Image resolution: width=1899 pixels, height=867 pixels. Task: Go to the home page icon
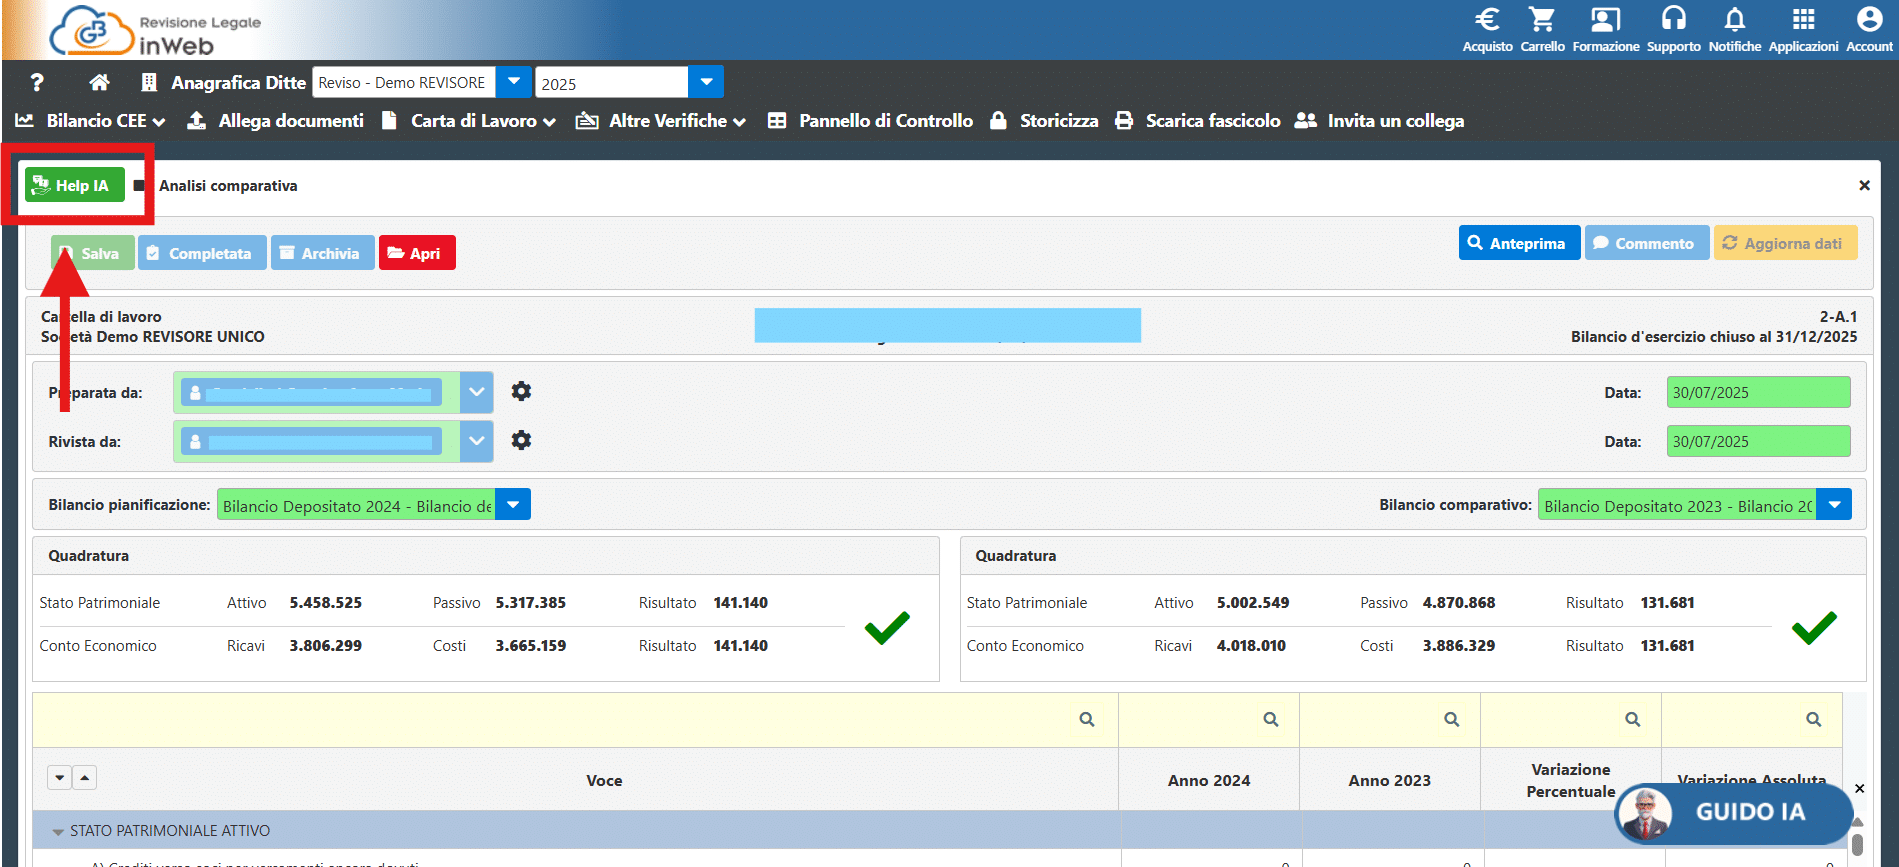point(99,82)
